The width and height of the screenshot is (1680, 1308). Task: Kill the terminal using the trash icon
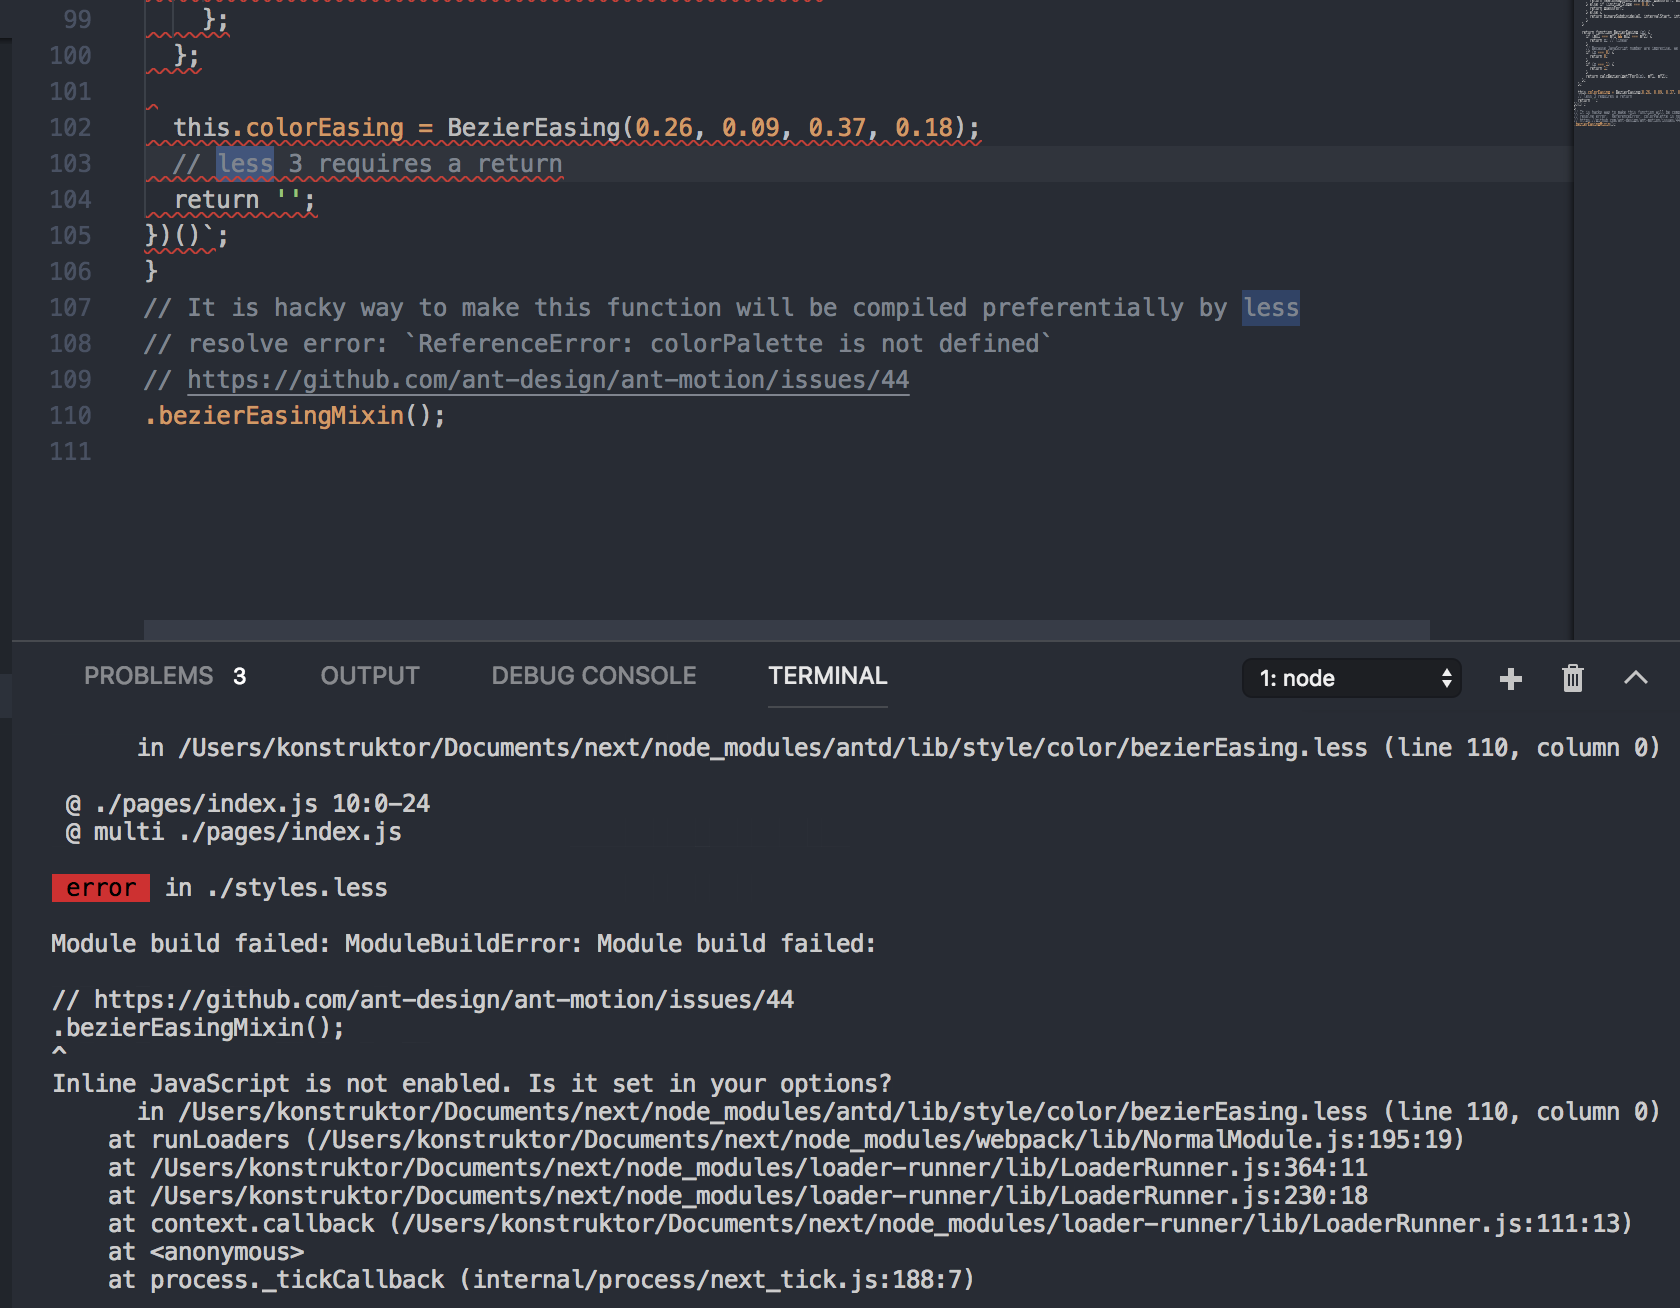(1573, 678)
